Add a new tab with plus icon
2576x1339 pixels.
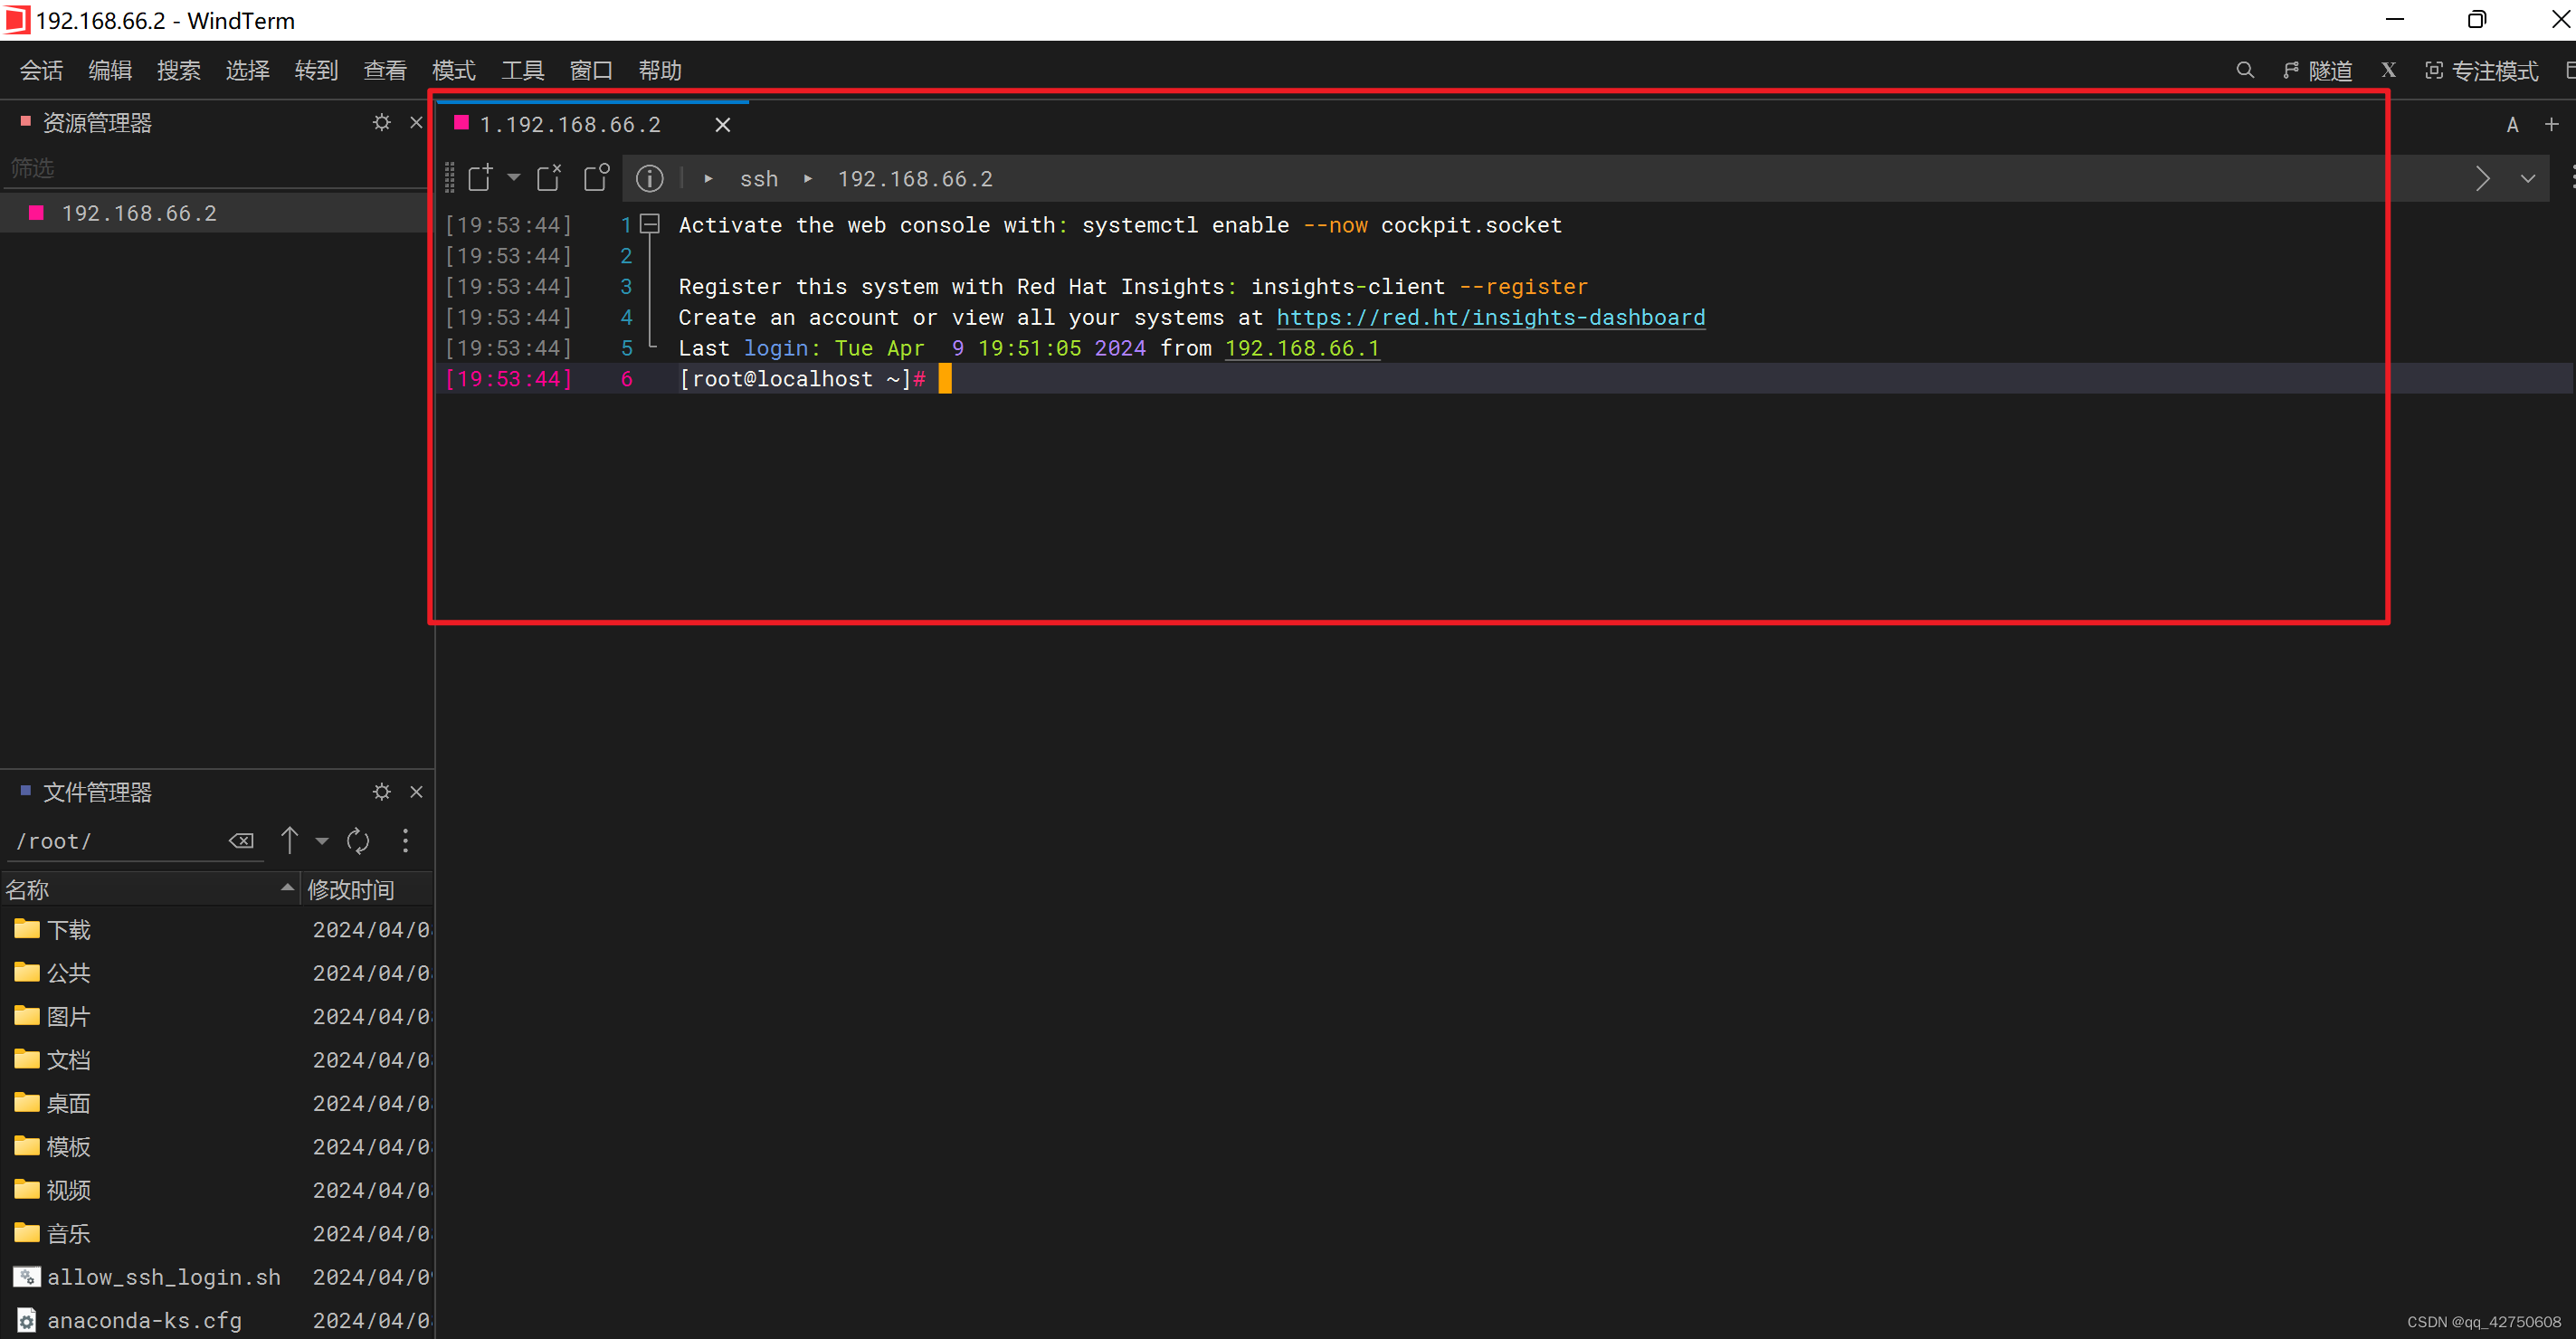[2551, 124]
